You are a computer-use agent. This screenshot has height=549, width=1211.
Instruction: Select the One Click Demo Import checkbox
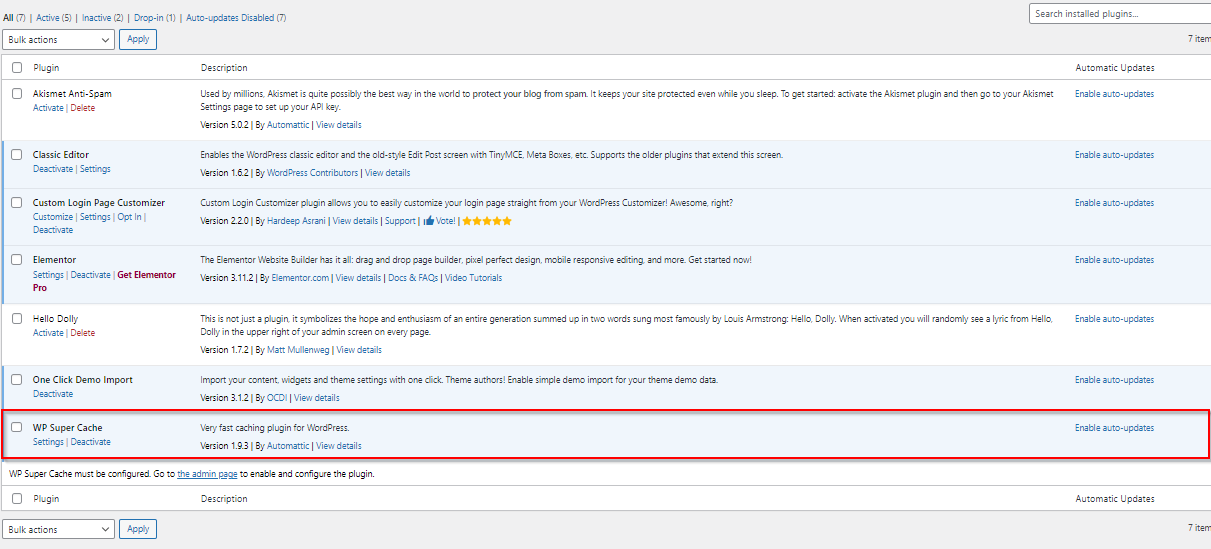pyautogui.click(x=17, y=380)
